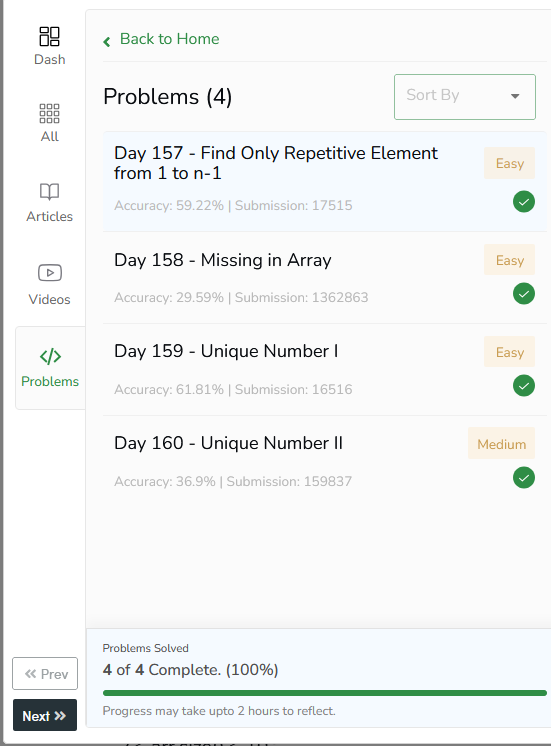
Task: Open Day 158 - Missing in Array
Action: [223, 260]
